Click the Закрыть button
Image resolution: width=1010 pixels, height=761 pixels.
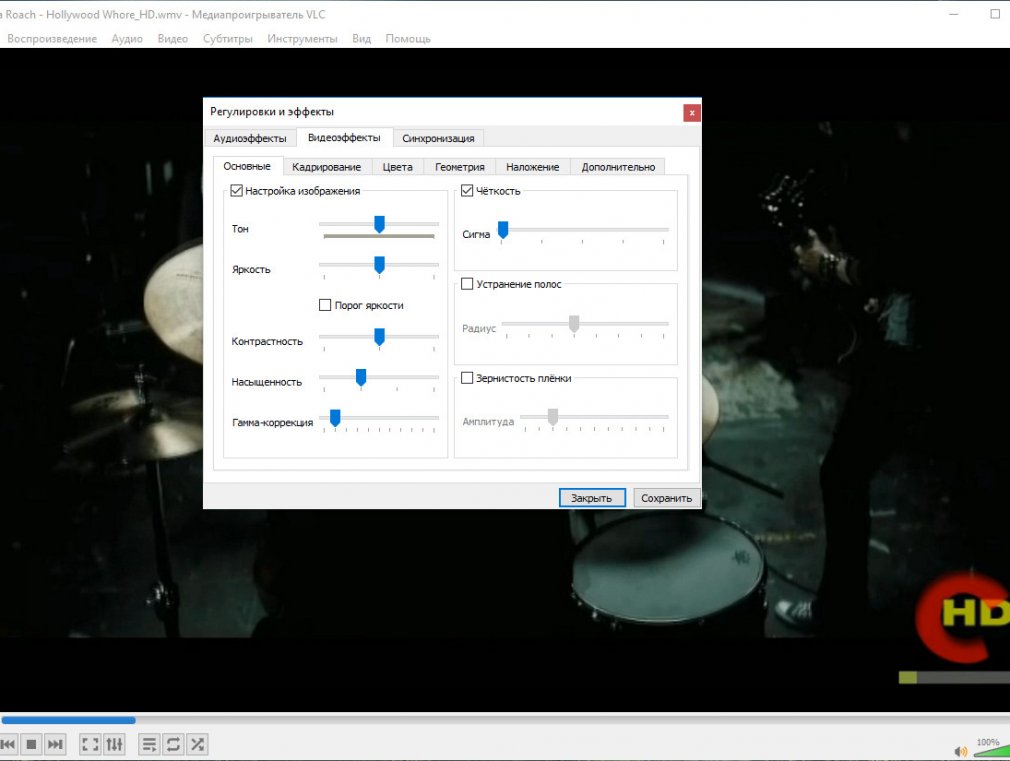592,498
